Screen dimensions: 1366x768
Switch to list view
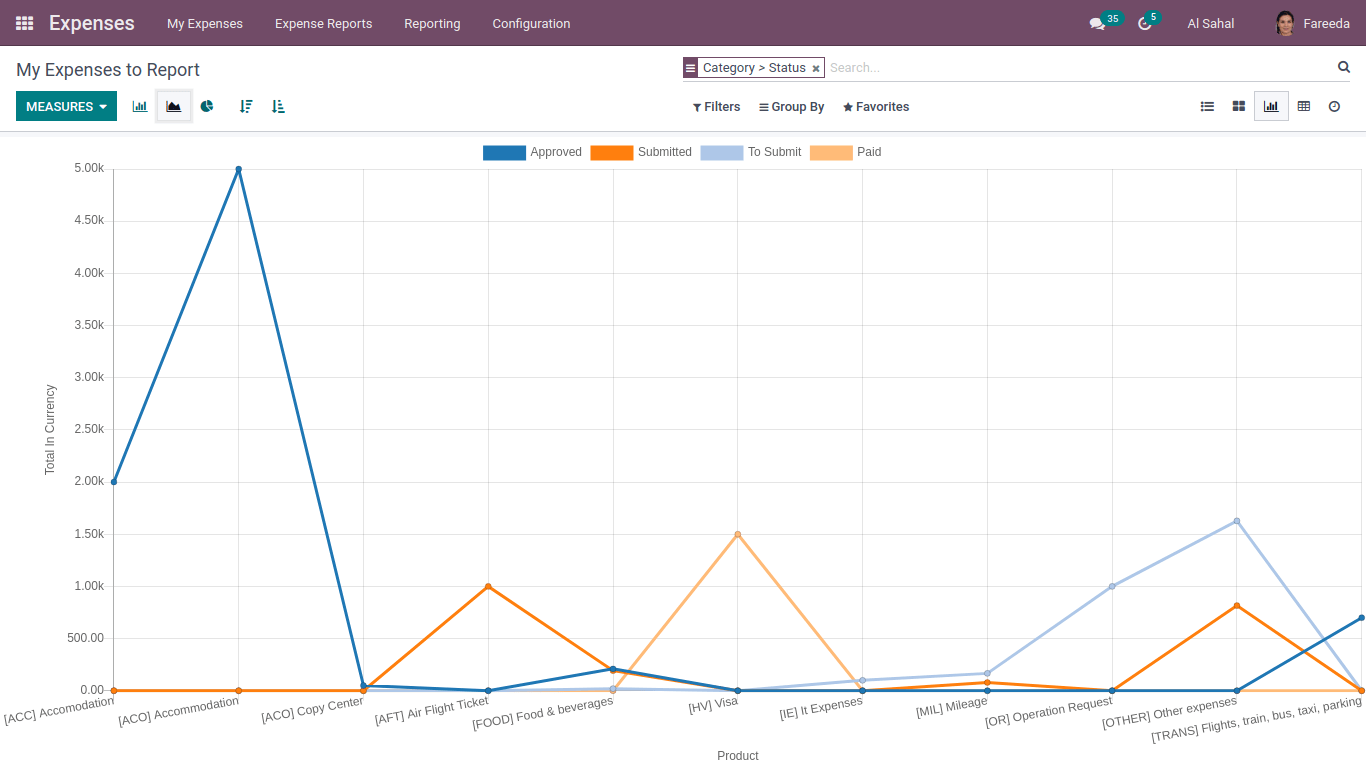[1207, 106]
